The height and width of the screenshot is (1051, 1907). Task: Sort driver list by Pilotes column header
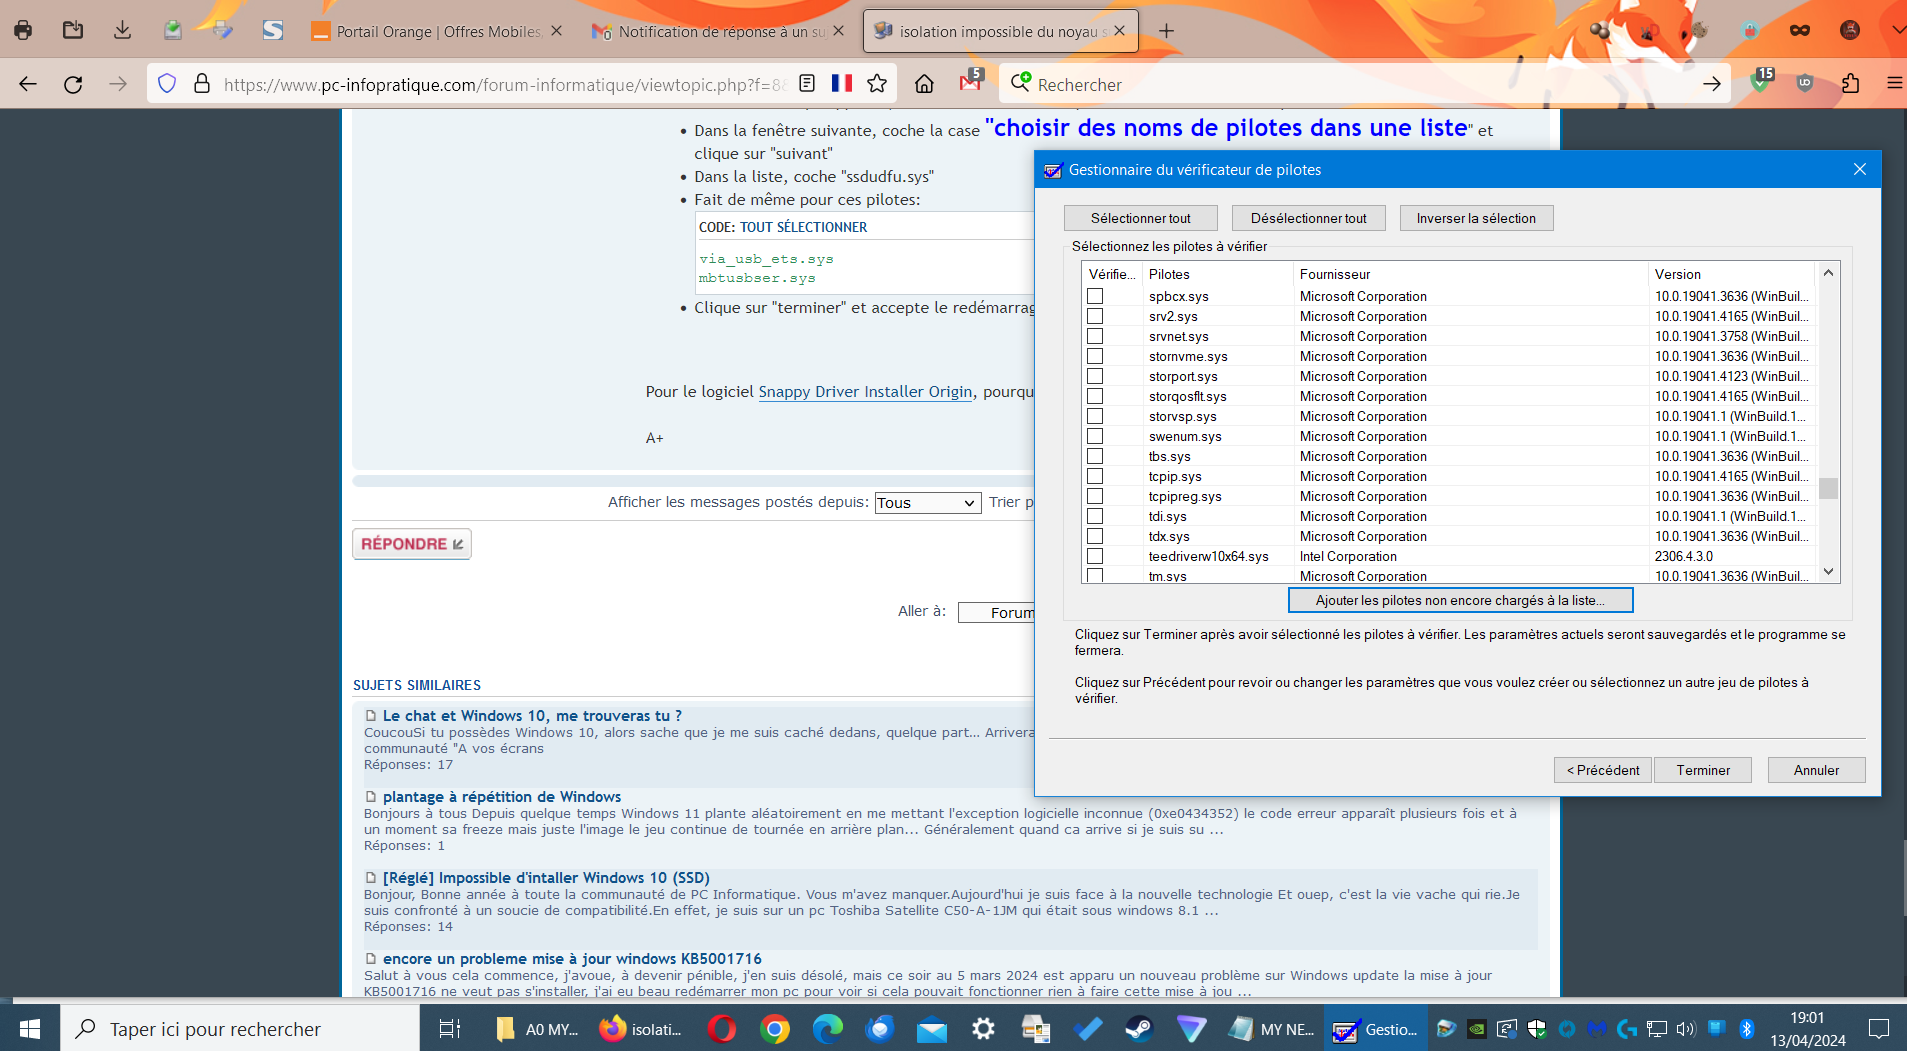[x=1218, y=274]
